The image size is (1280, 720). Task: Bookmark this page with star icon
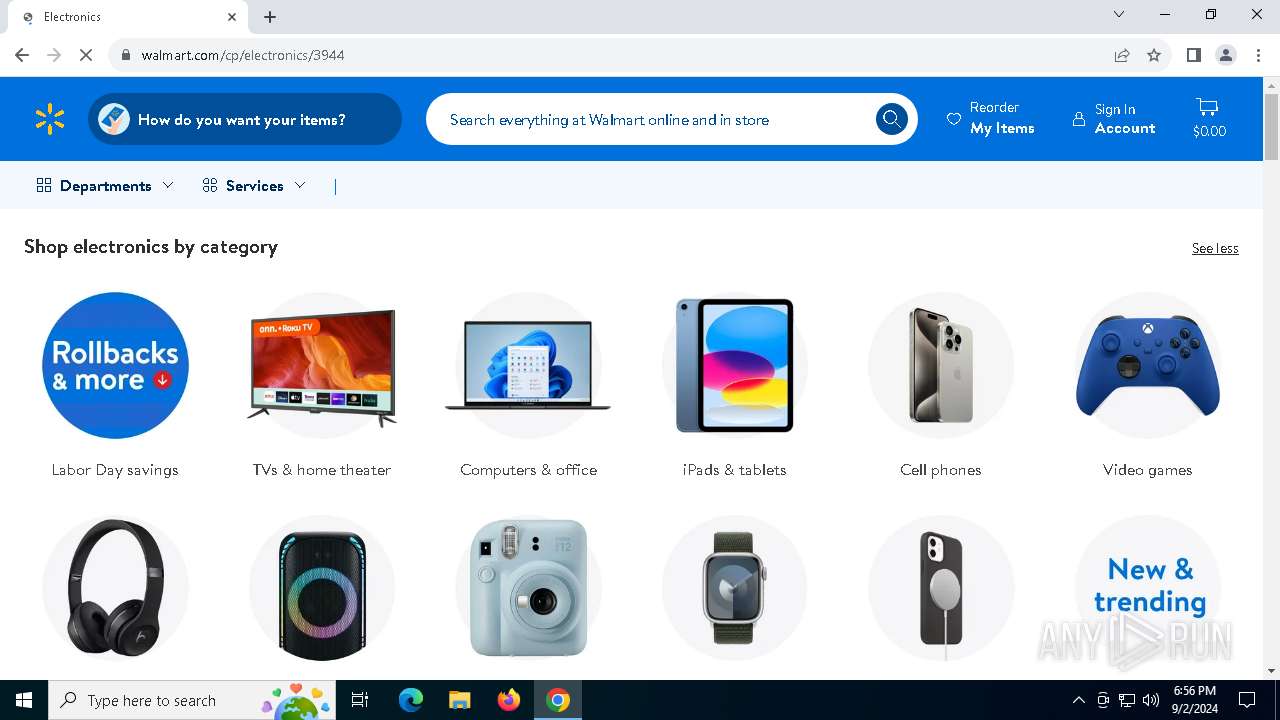(x=1154, y=55)
